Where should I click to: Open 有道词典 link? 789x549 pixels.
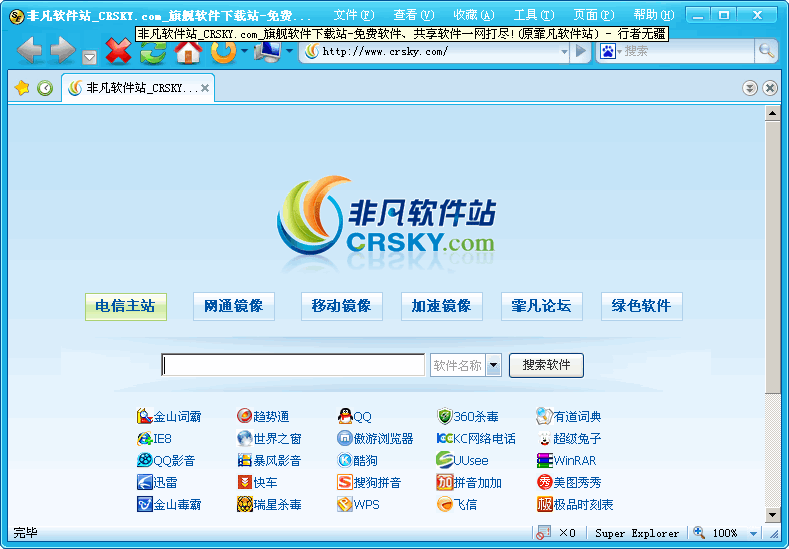(x=569, y=416)
